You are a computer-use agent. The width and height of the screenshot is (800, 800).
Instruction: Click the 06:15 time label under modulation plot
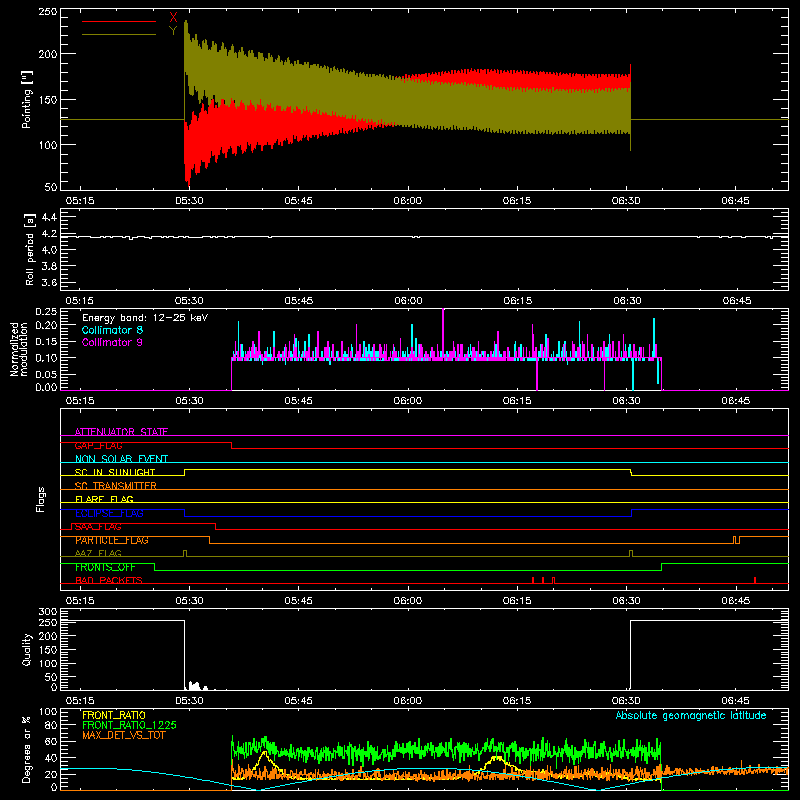tap(517, 401)
